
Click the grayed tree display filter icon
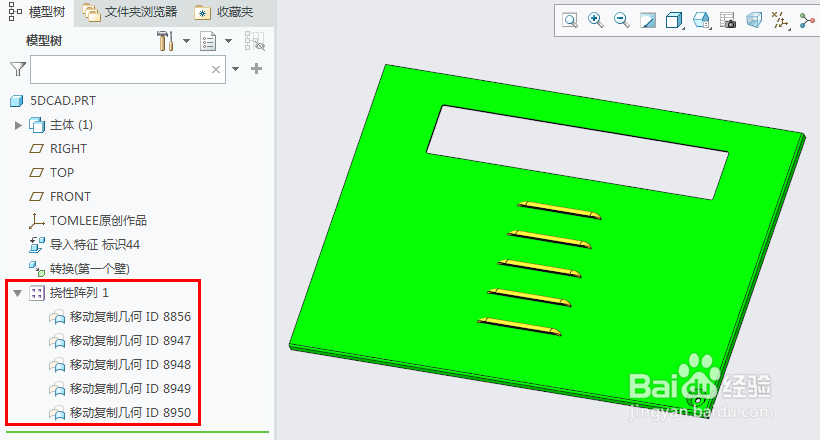[255, 41]
